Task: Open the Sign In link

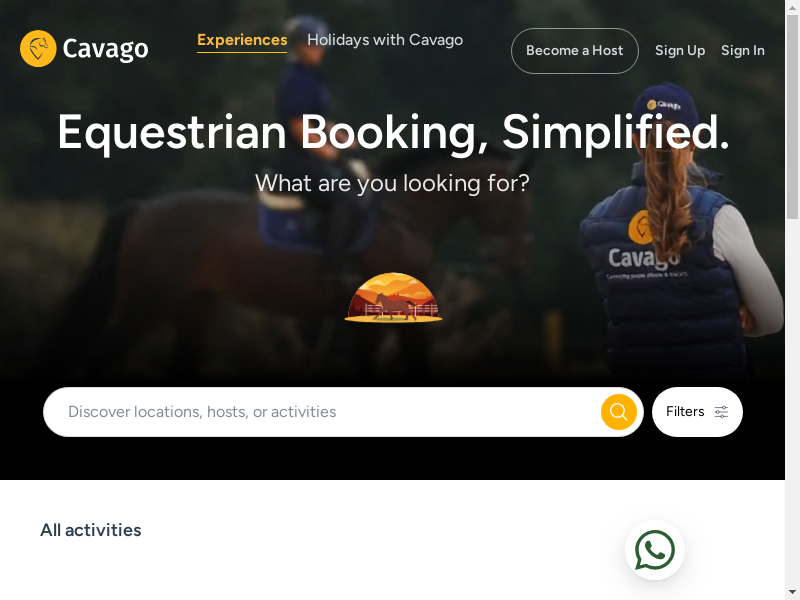Action: pos(742,51)
